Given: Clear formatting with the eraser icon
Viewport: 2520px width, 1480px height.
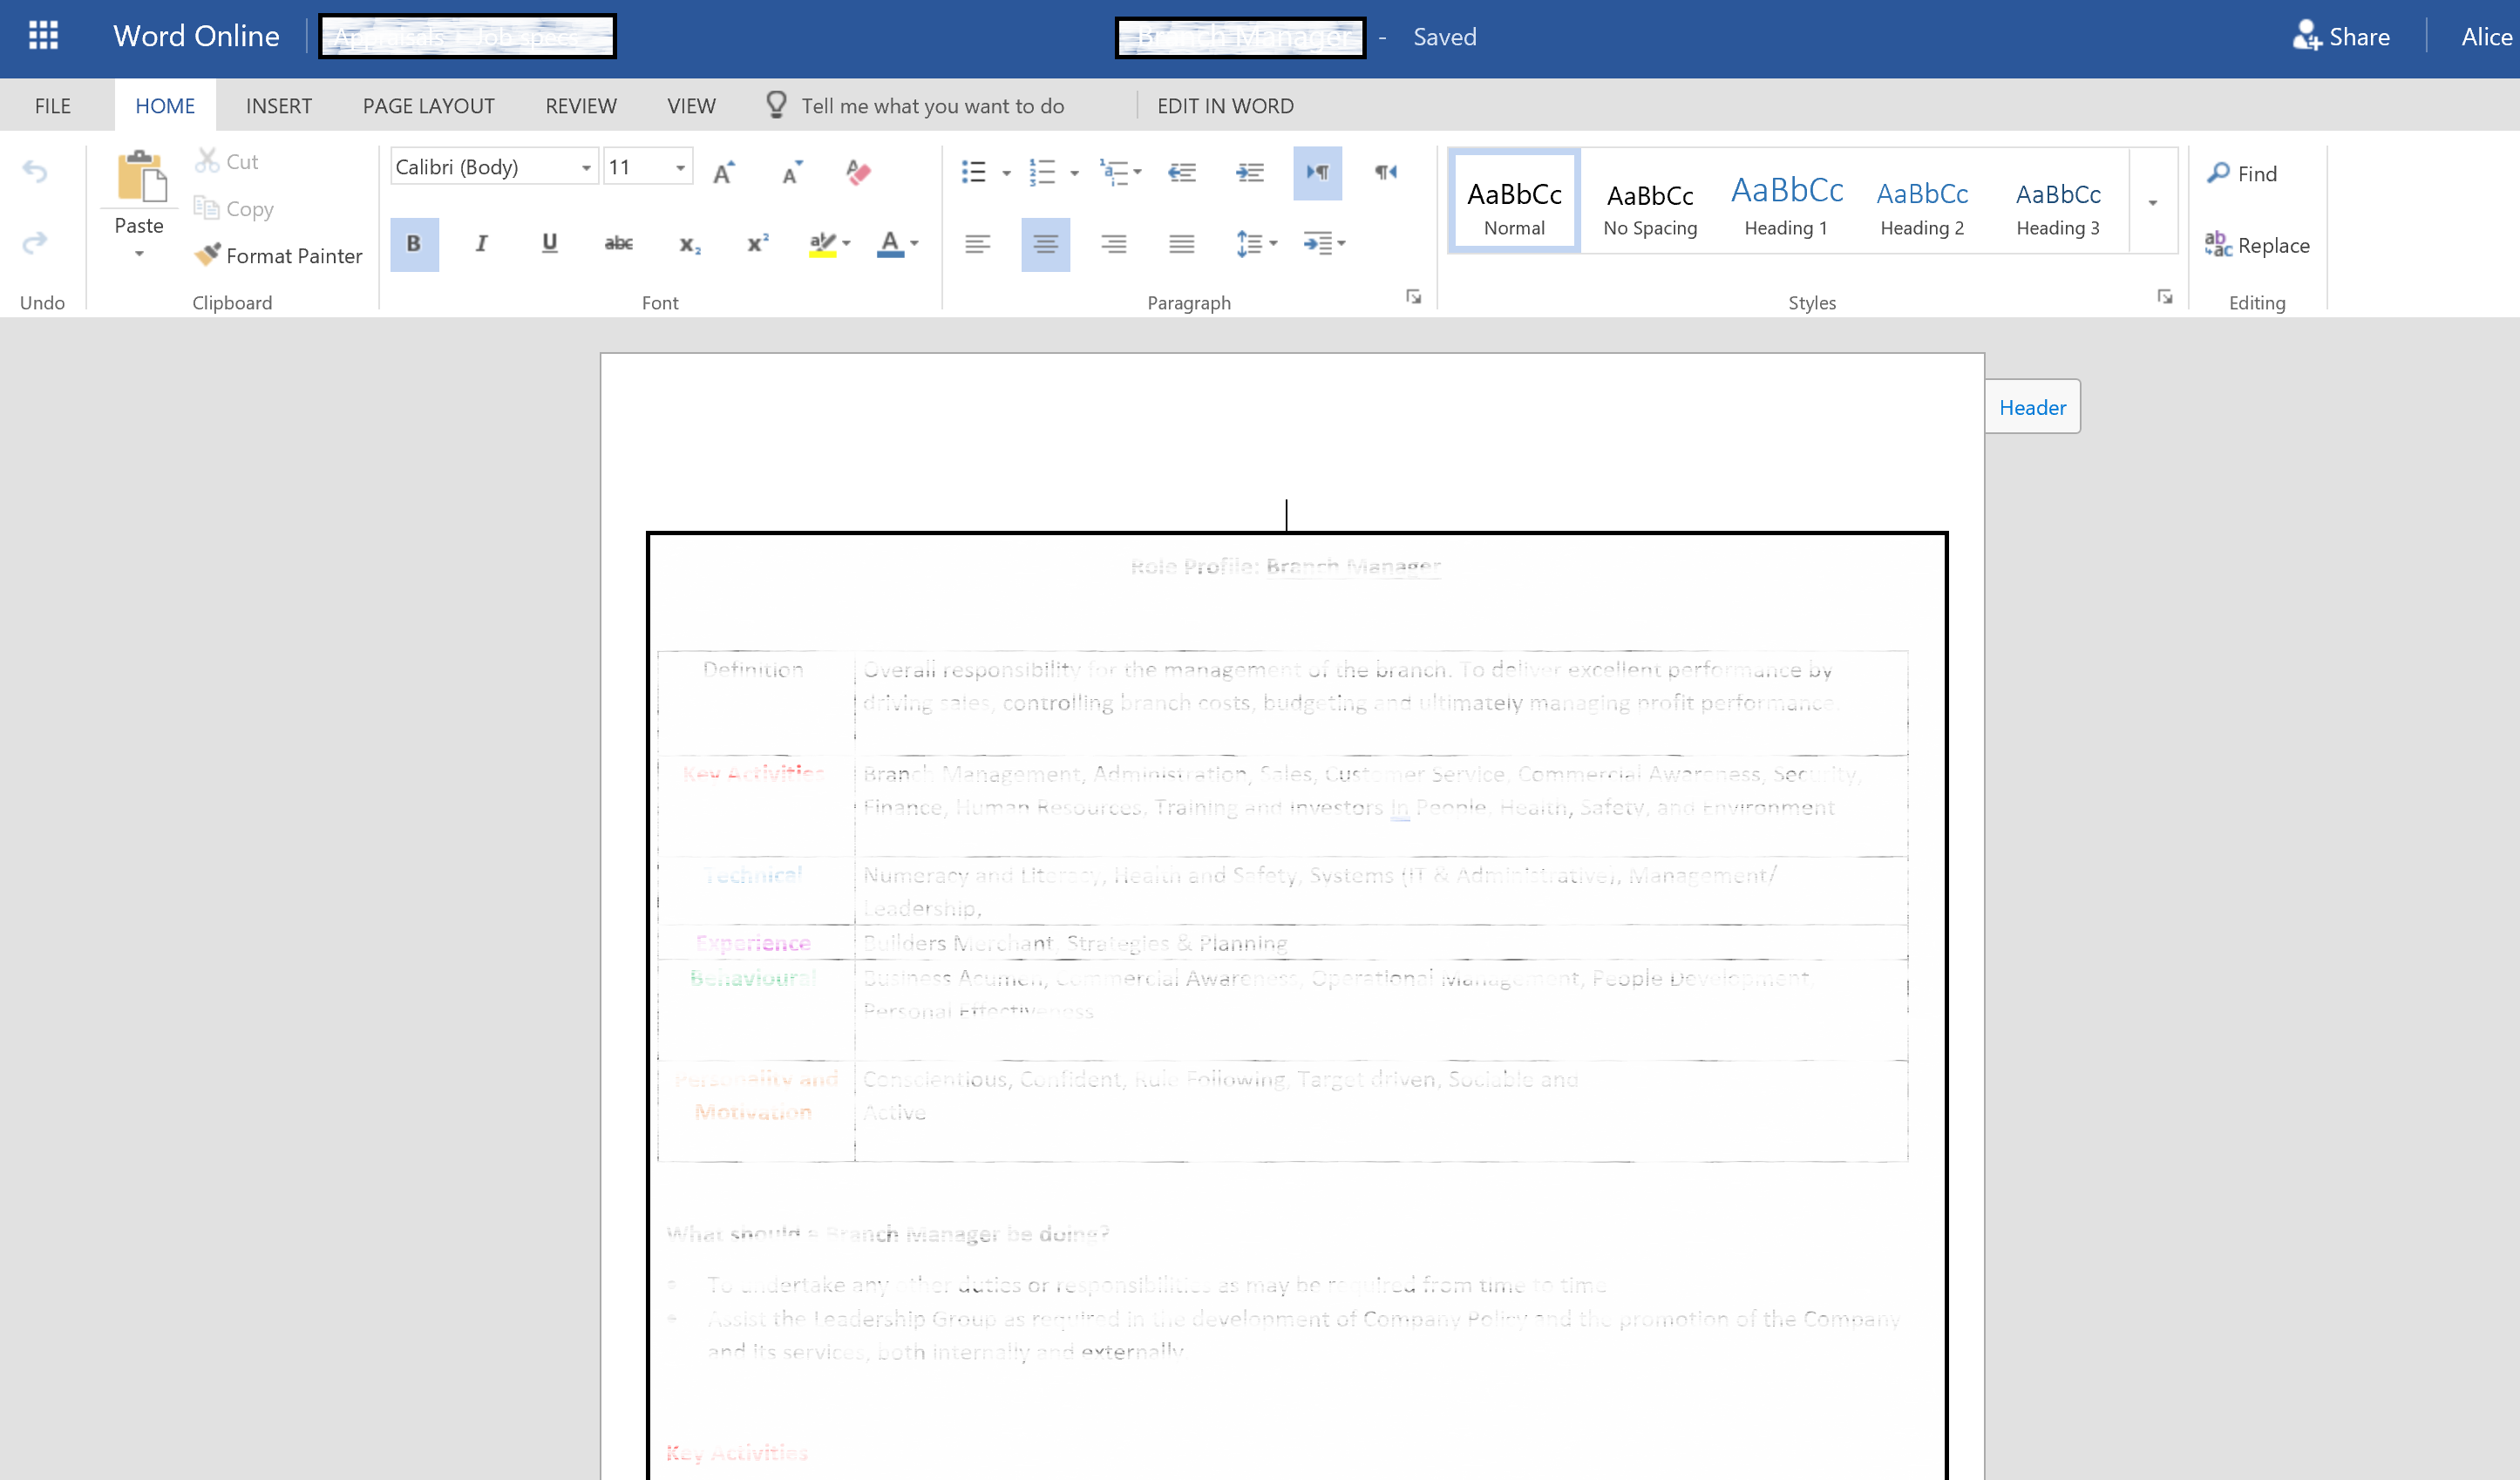Looking at the screenshot, I should [x=858, y=172].
